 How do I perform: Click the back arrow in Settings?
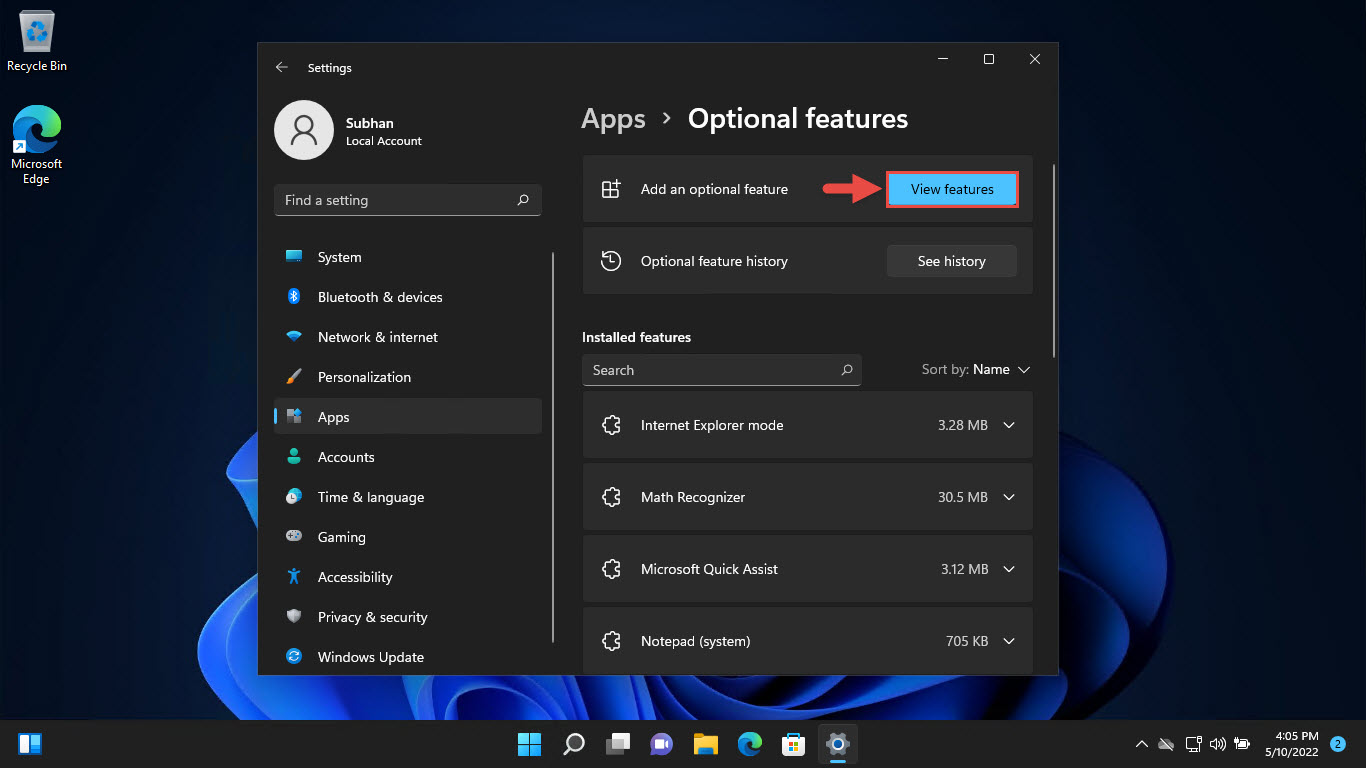pos(281,67)
